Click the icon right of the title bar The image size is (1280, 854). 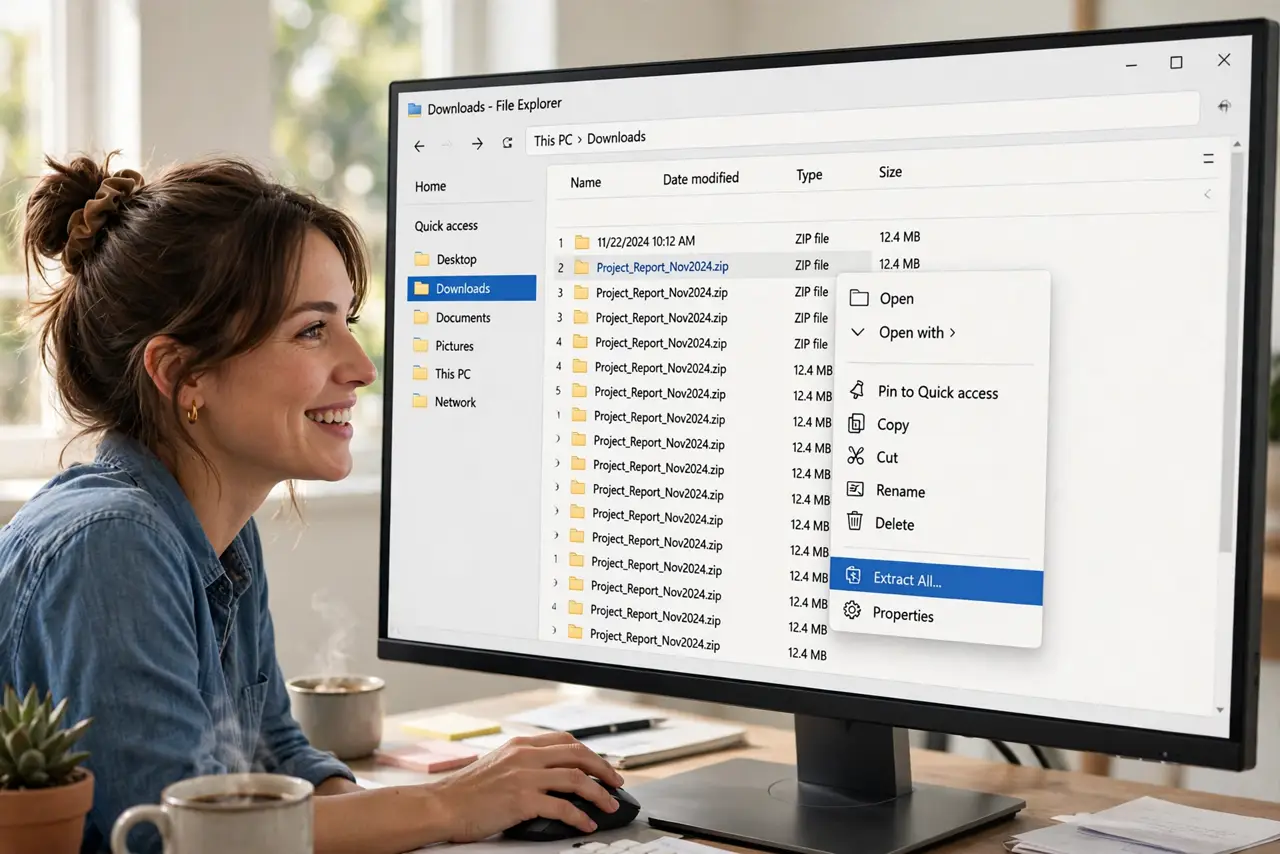pos(1224,106)
